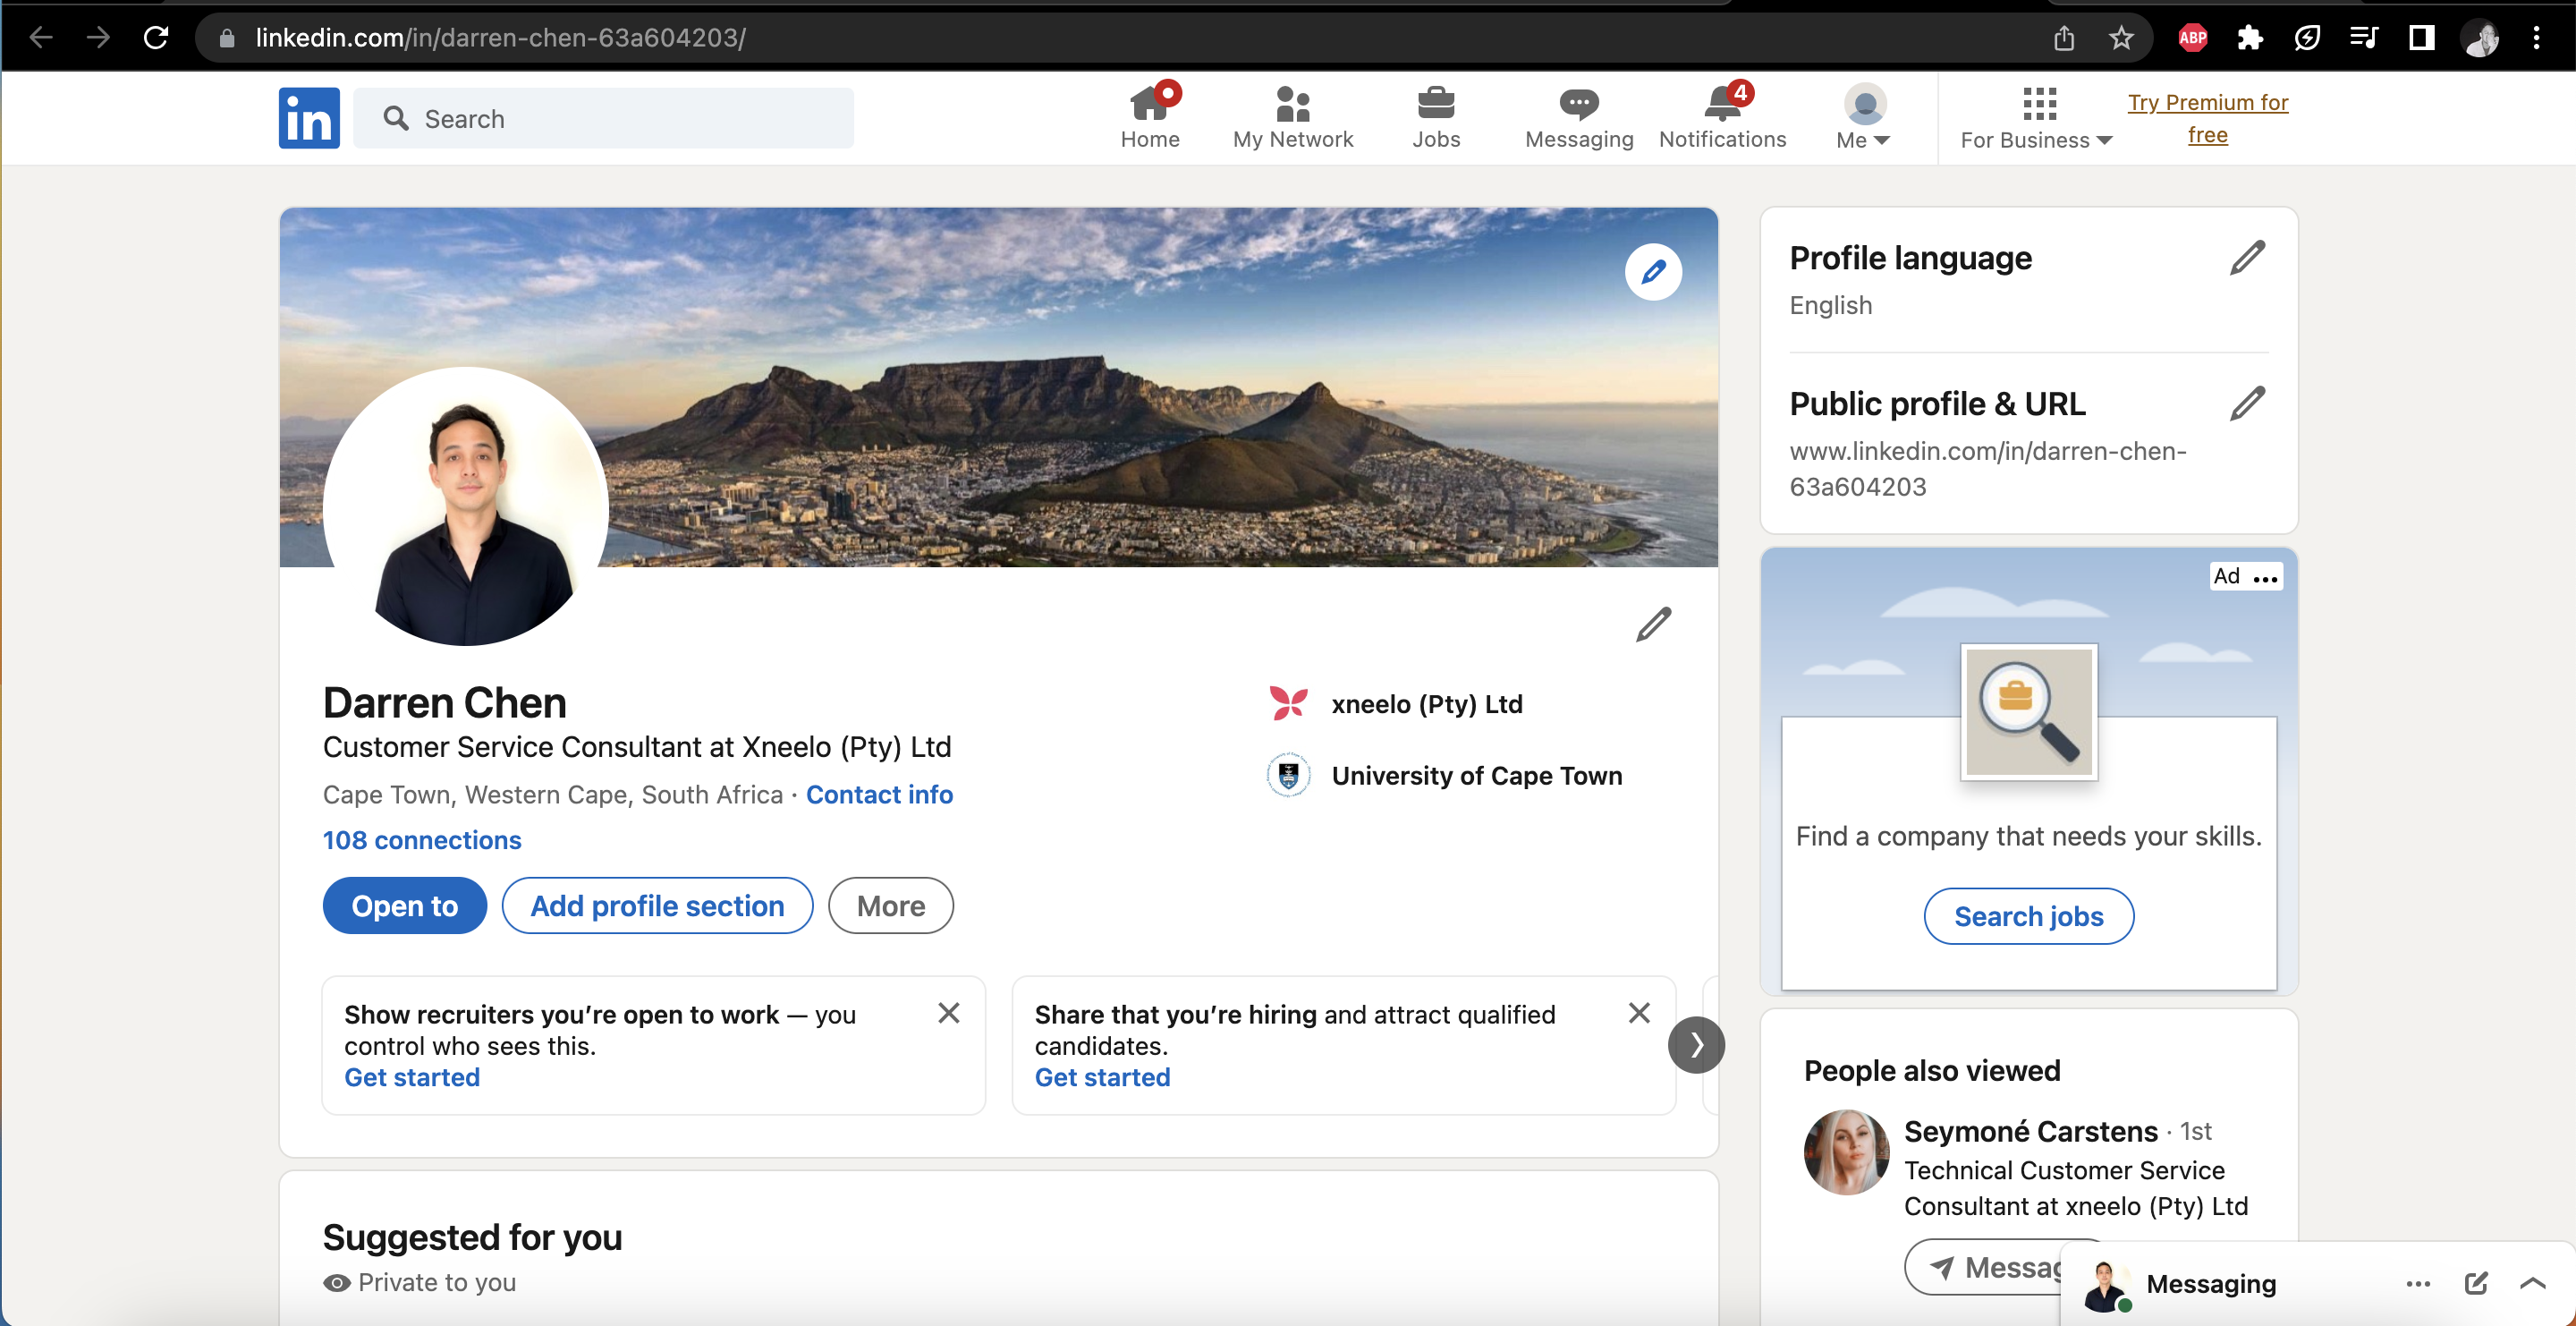
Task: Open the Messaging nav item
Action: (1578, 118)
